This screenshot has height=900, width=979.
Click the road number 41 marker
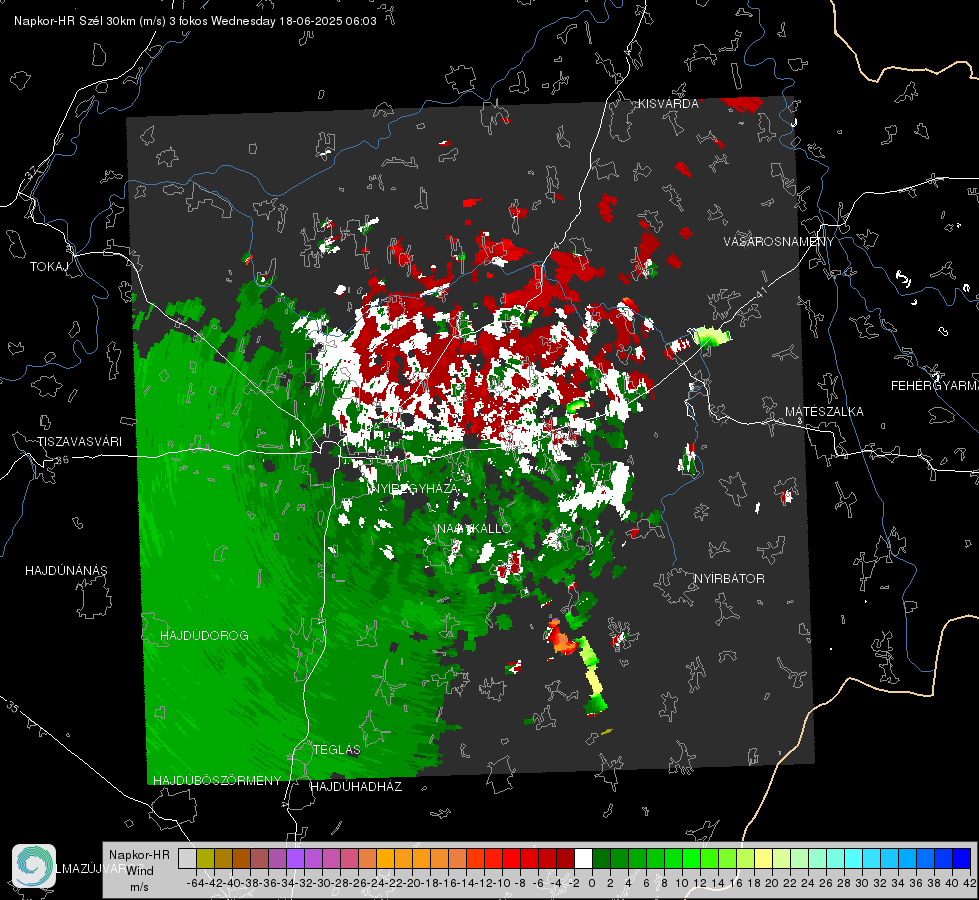pyautogui.click(x=761, y=292)
